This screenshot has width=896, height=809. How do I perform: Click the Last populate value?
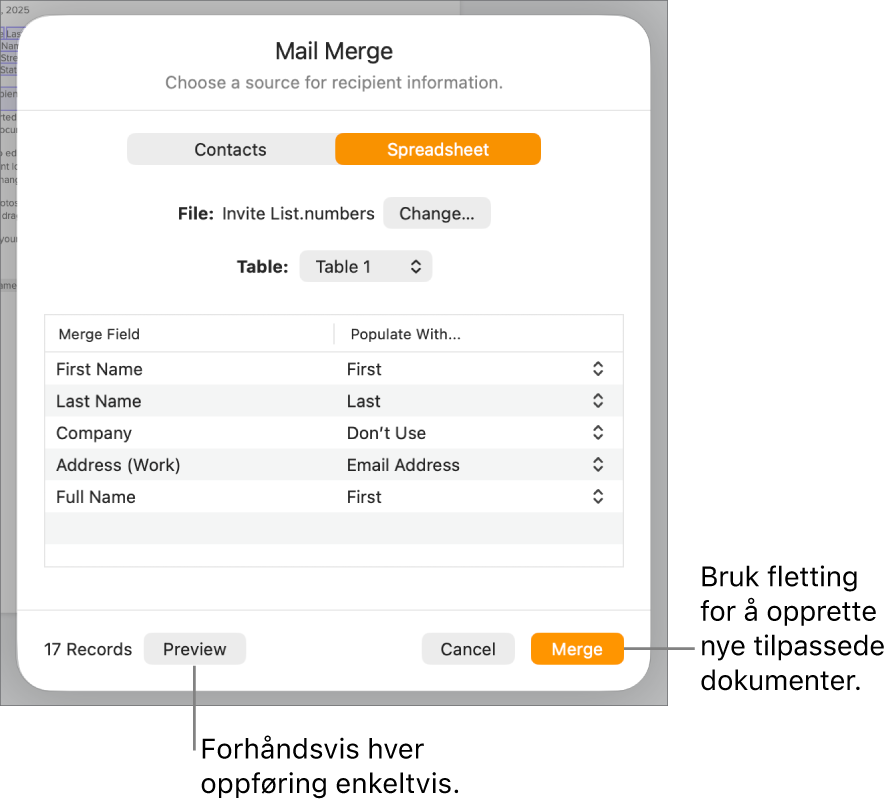364,401
